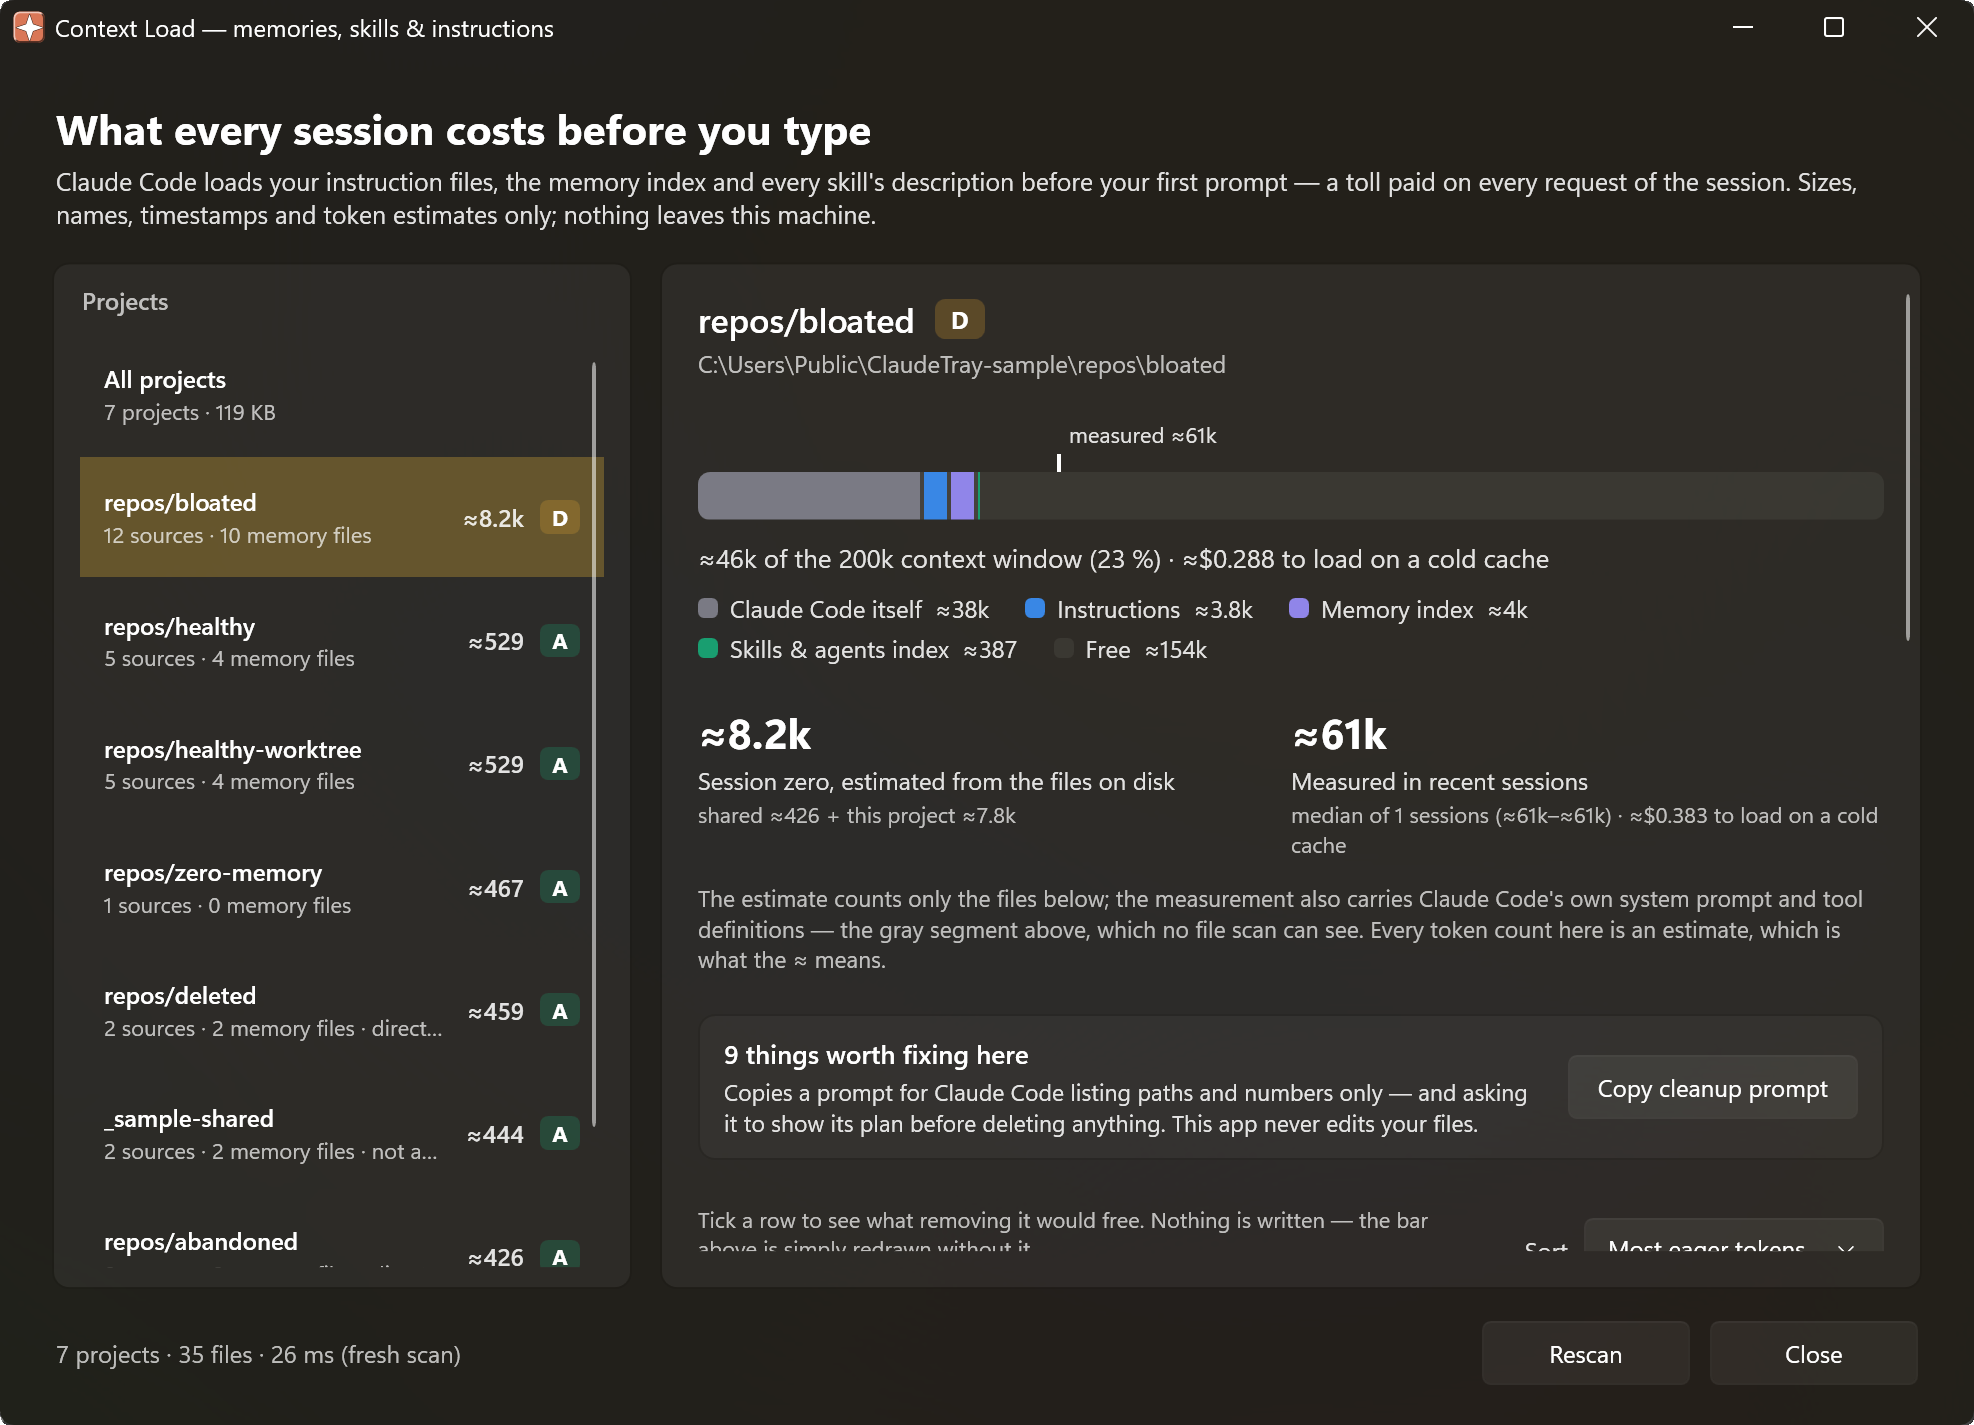Select the repos/bloated project
Viewport: 1974px width, 1425px height.
pos(341,517)
